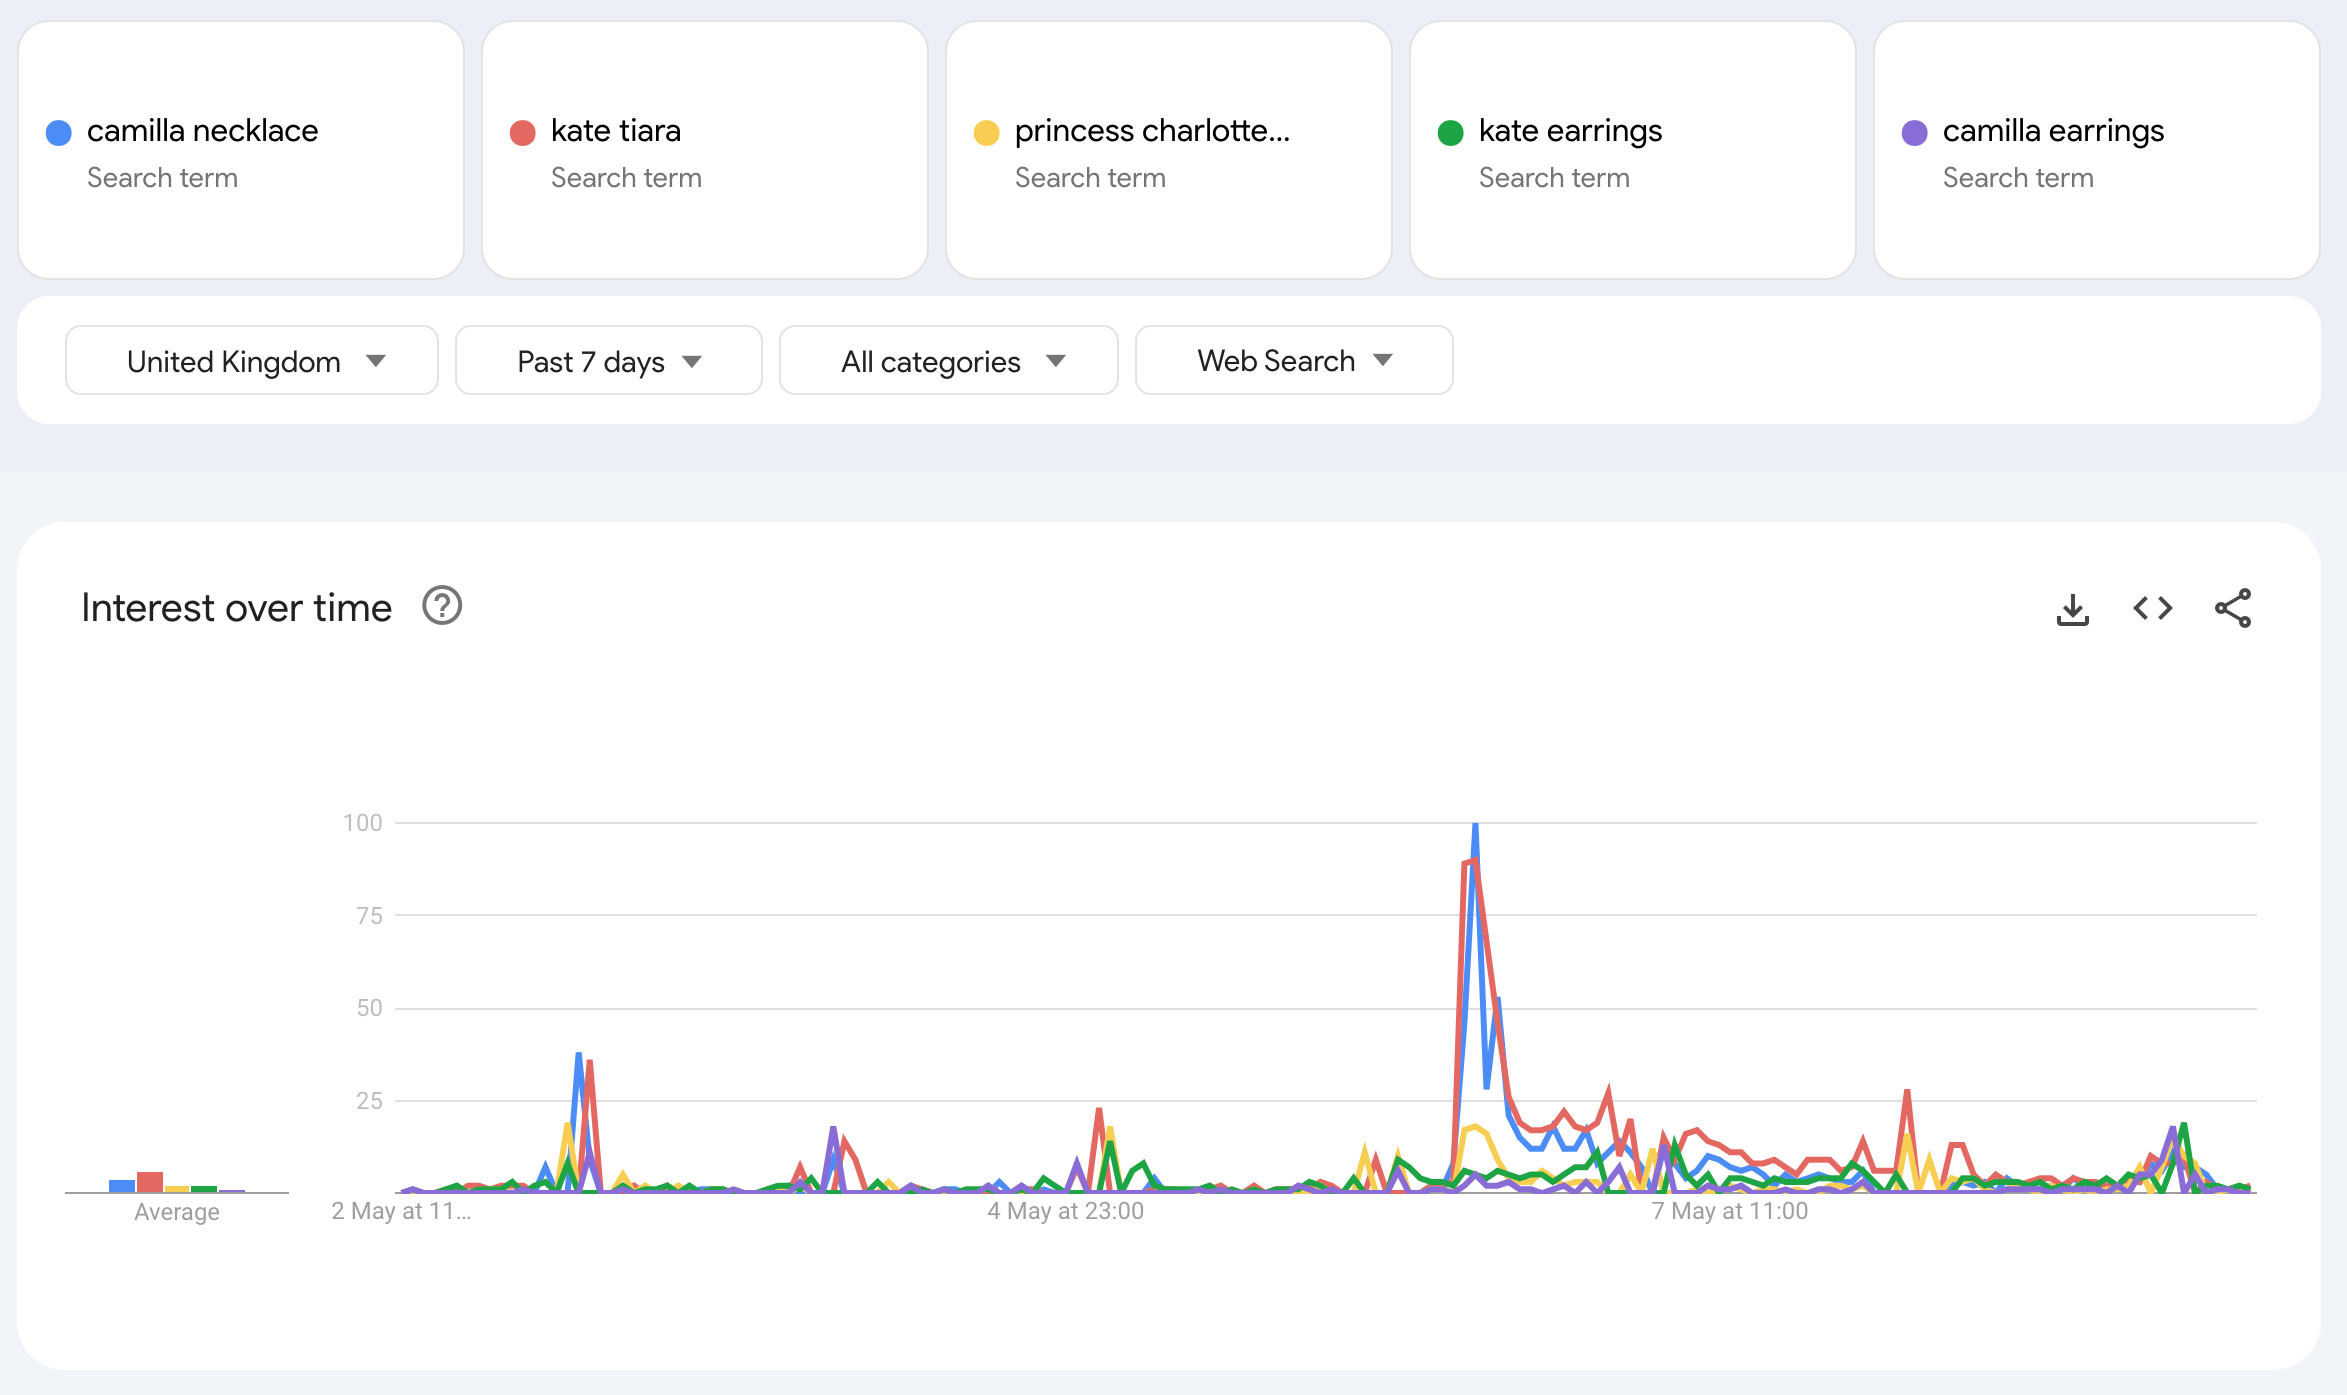
Task: Edit the kate tiara search term
Action: (616, 130)
